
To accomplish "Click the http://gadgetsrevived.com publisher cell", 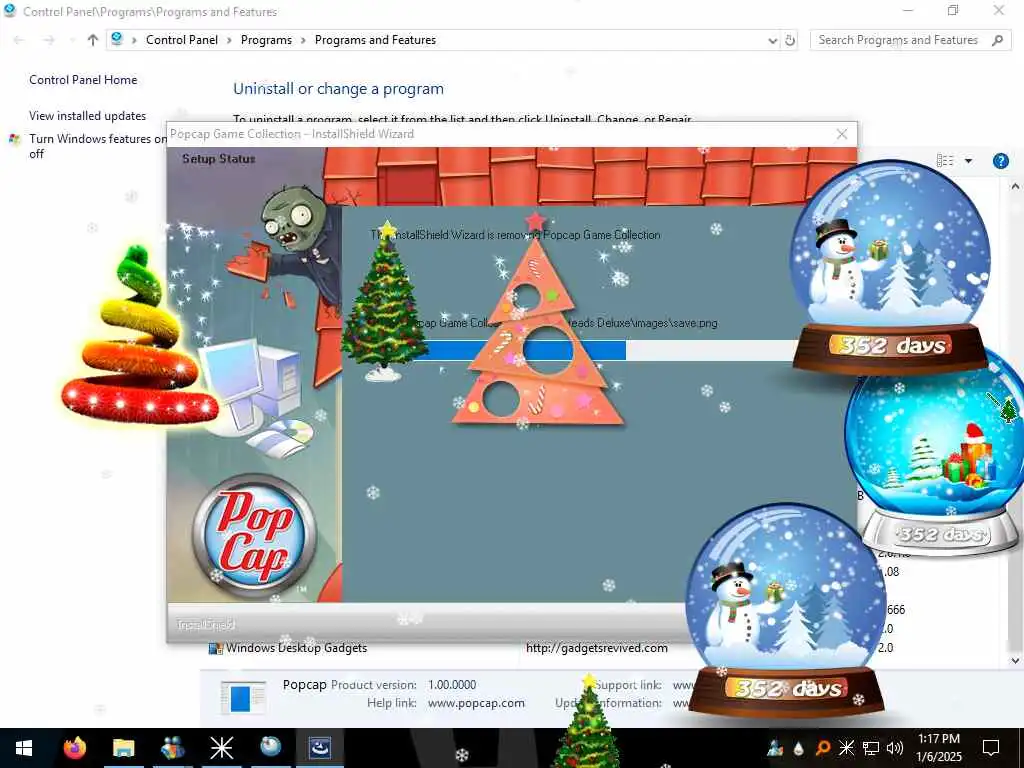I will (597, 648).
